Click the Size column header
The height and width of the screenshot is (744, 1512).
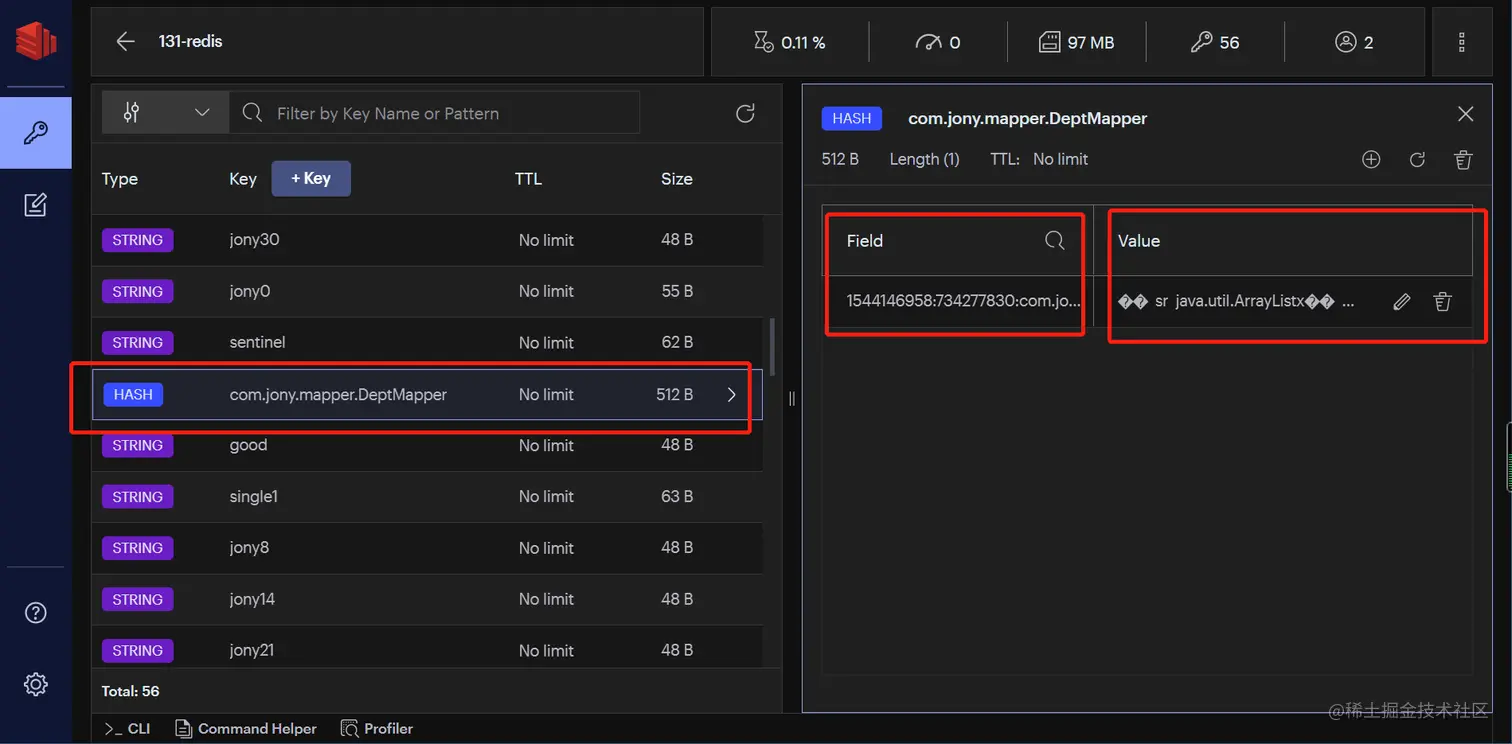tap(677, 179)
